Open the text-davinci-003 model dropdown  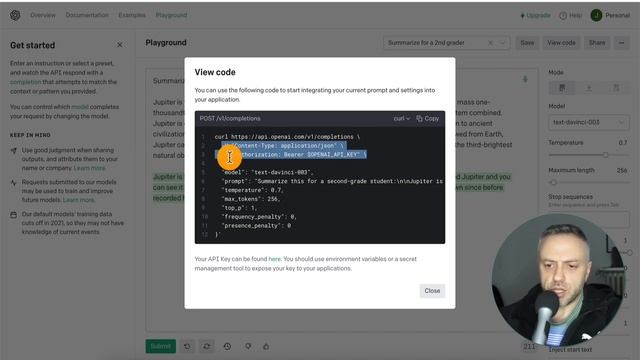coord(589,122)
